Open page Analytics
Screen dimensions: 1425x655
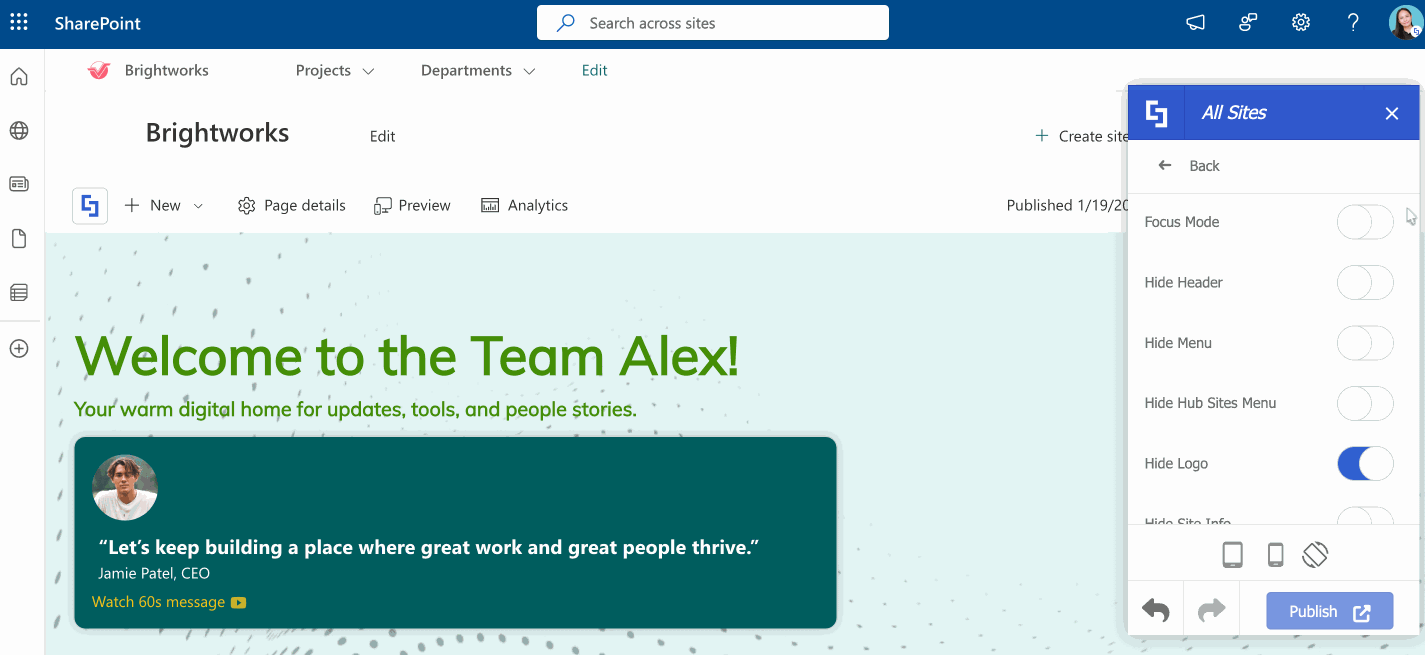click(524, 206)
